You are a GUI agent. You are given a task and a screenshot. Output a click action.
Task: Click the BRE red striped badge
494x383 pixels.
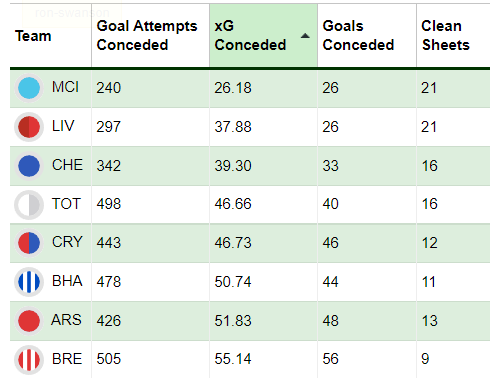[29, 360]
